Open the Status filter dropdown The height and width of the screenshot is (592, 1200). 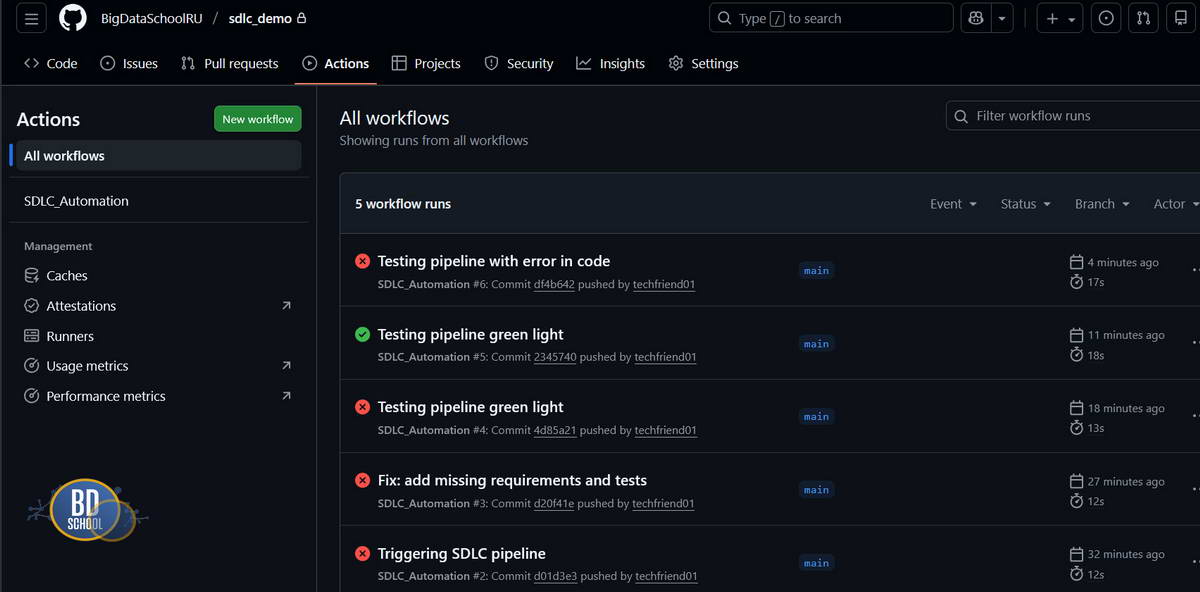click(1024, 203)
